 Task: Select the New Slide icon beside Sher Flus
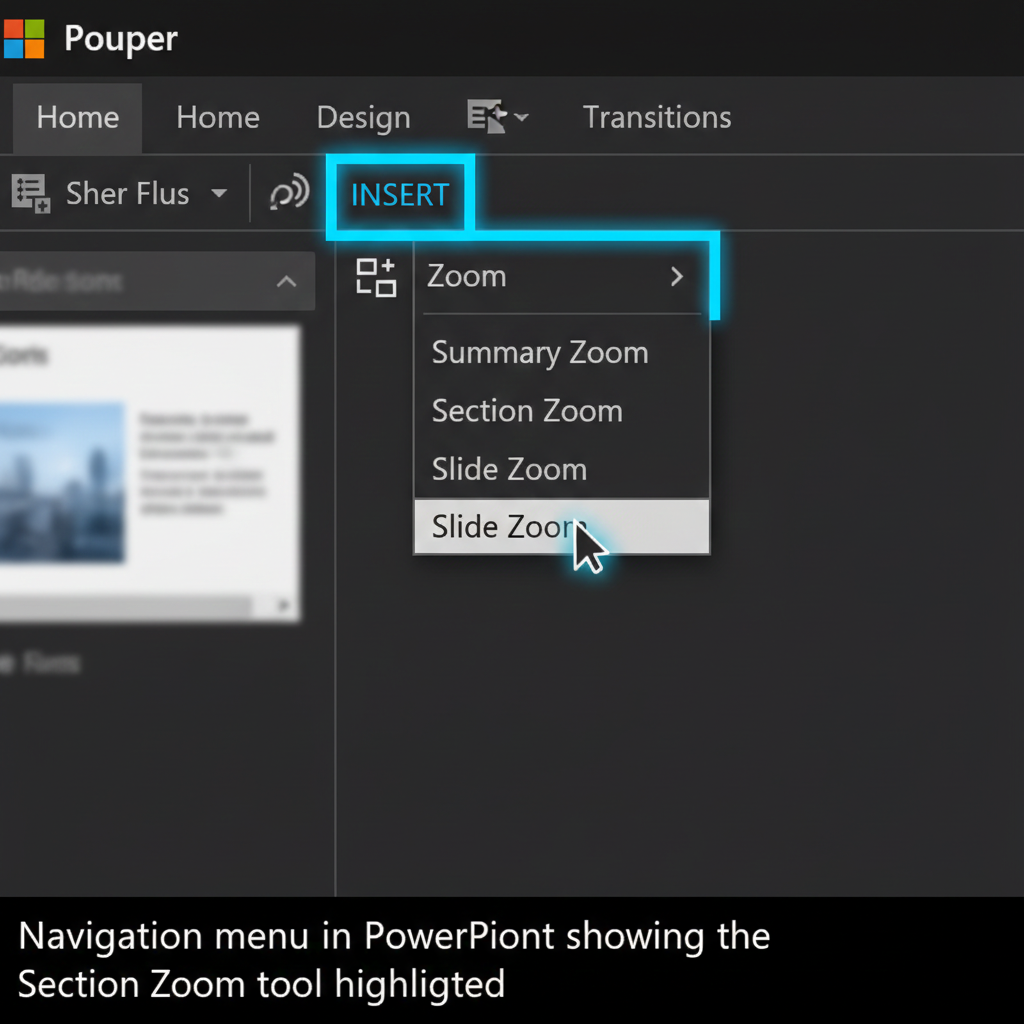30,193
